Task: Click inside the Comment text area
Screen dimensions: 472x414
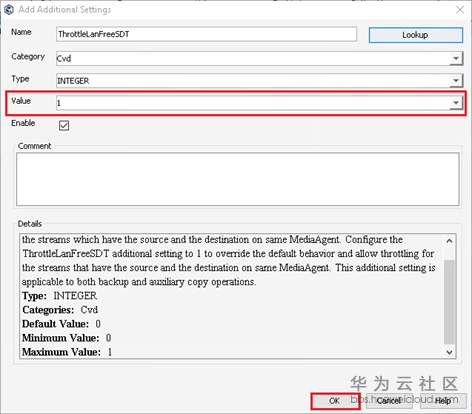Action: click(238, 179)
